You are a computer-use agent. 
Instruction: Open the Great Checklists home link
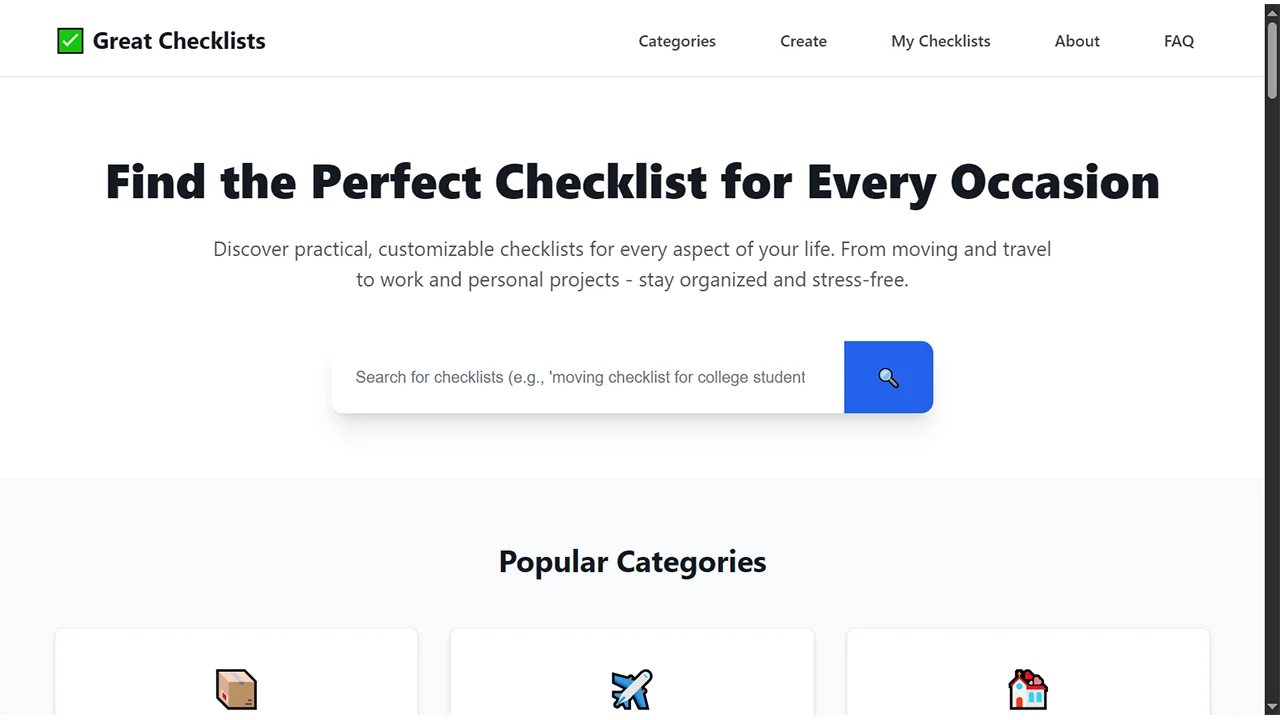pos(179,41)
